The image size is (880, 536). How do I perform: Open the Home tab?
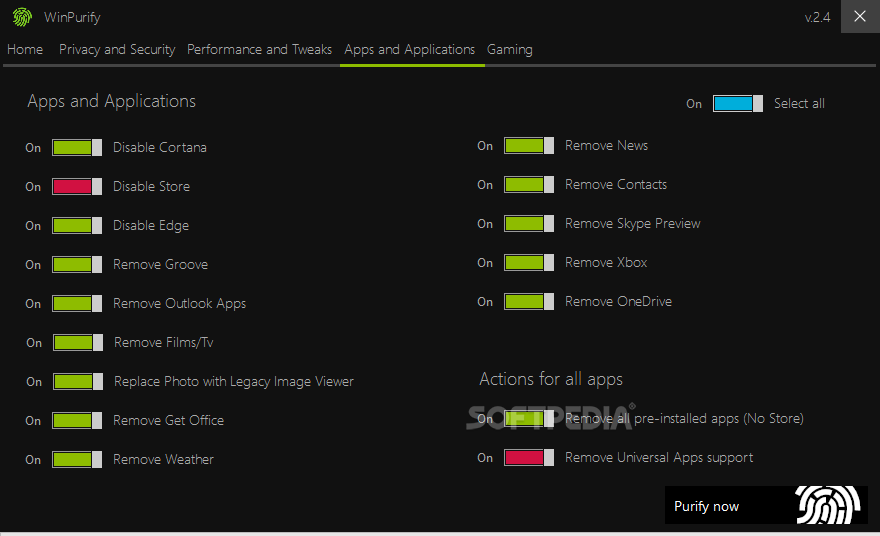coord(25,49)
